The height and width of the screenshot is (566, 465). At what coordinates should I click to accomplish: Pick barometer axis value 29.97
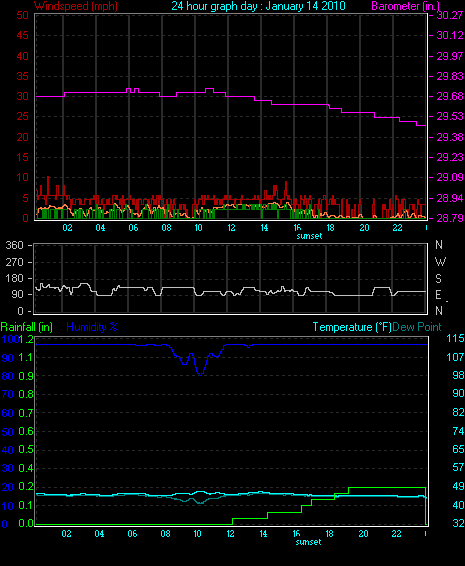[x=450, y=56]
